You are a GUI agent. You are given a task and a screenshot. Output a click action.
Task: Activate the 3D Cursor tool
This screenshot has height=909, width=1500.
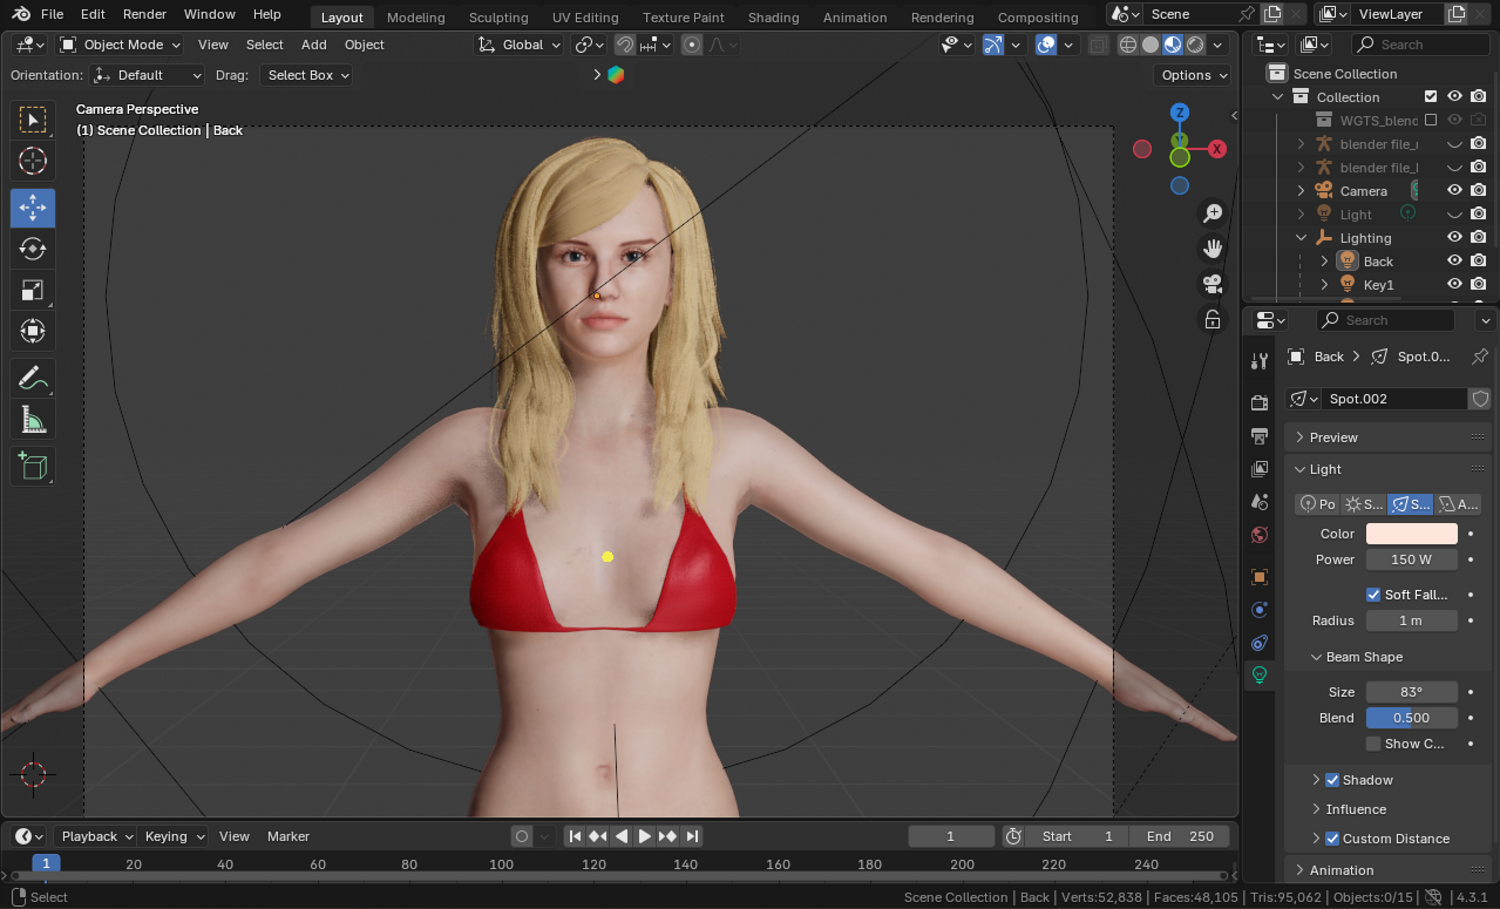[x=33, y=160]
